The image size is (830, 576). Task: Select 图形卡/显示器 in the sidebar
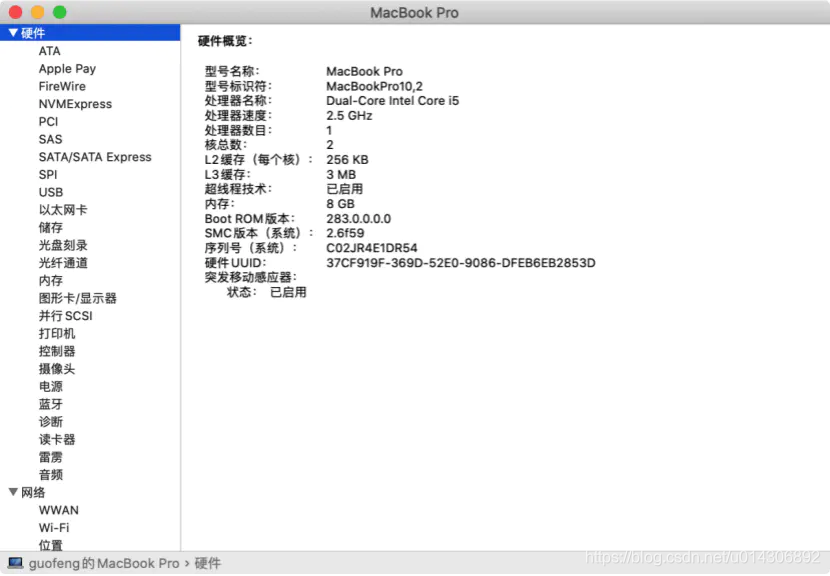77,298
